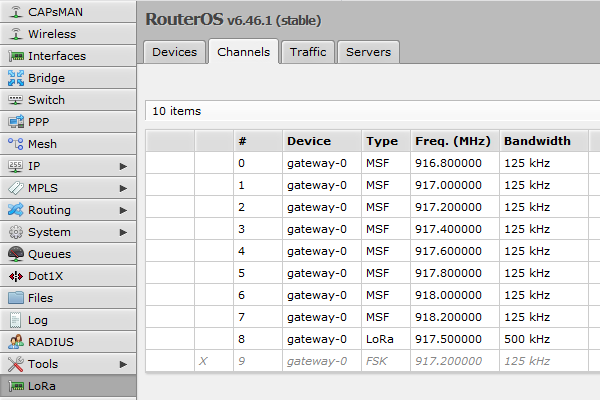The height and width of the screenshot is (400, 600).
Task: Click the Wireless antenna icon
Action: click(16, 34)
